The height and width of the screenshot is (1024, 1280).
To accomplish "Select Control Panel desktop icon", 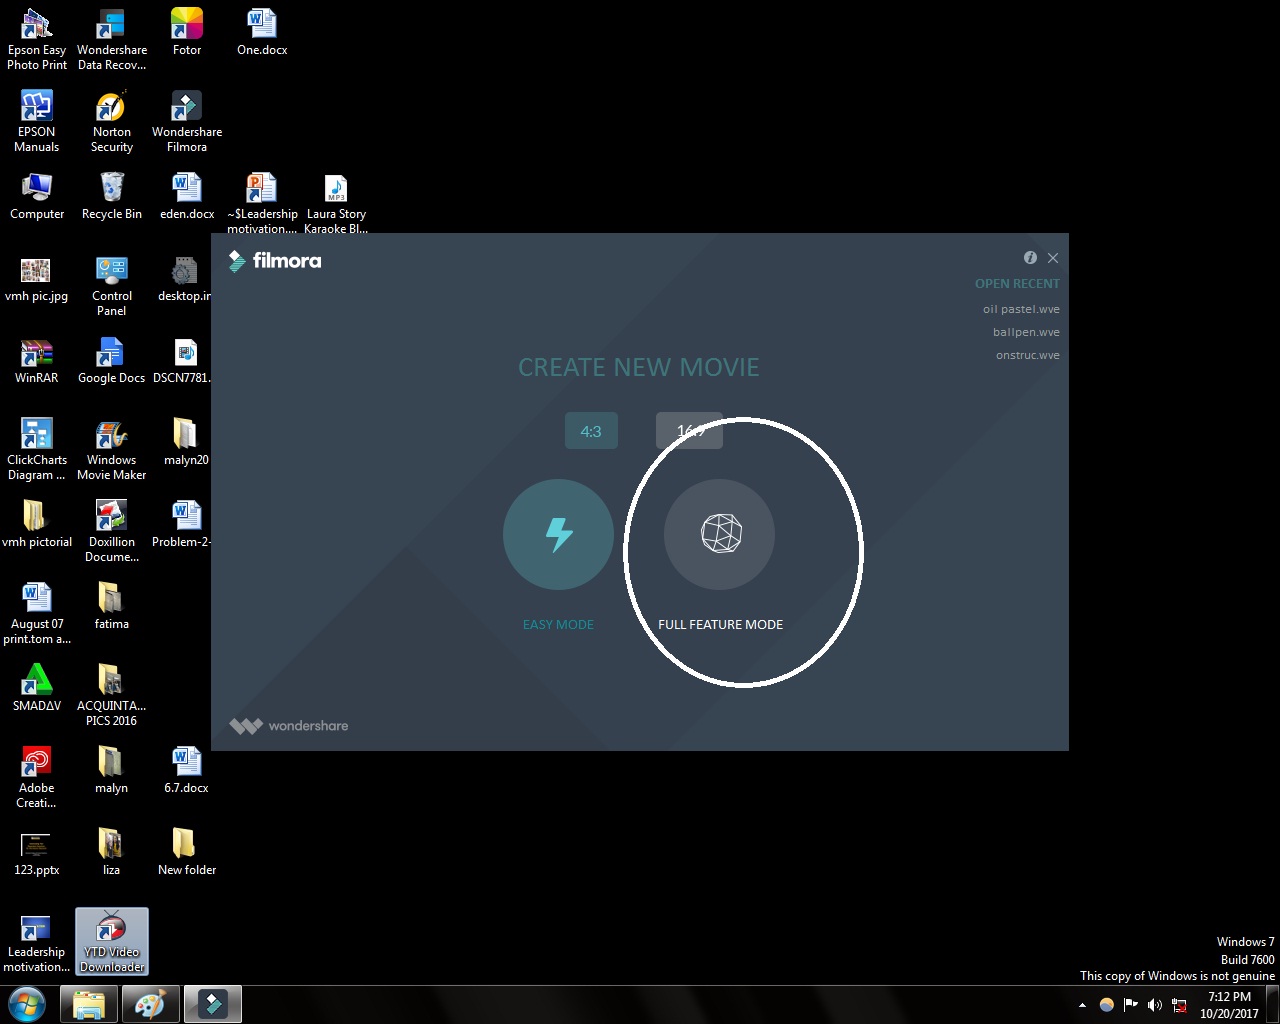I will pos(112,285).
